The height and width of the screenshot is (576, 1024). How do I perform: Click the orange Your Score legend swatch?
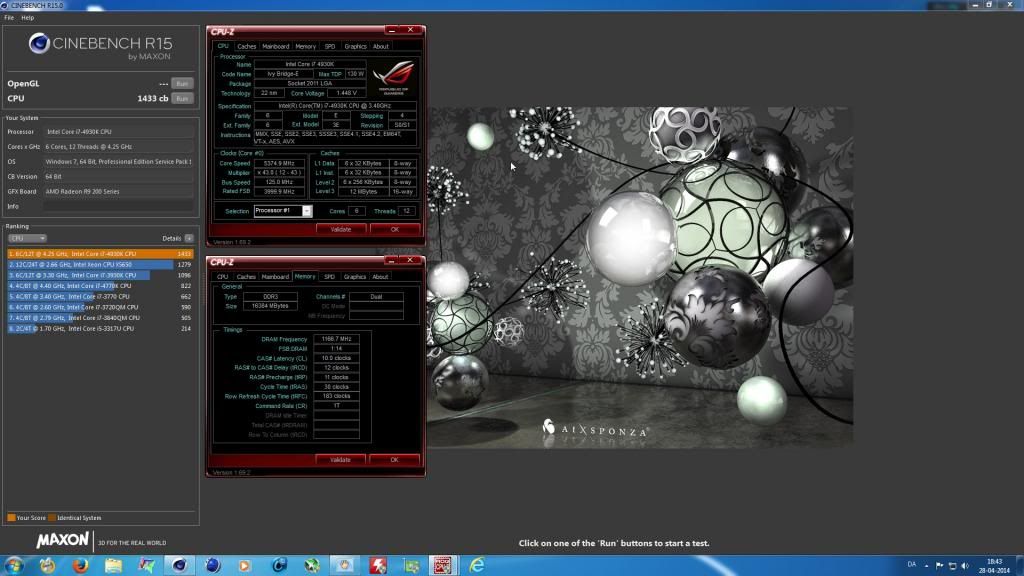11,518
